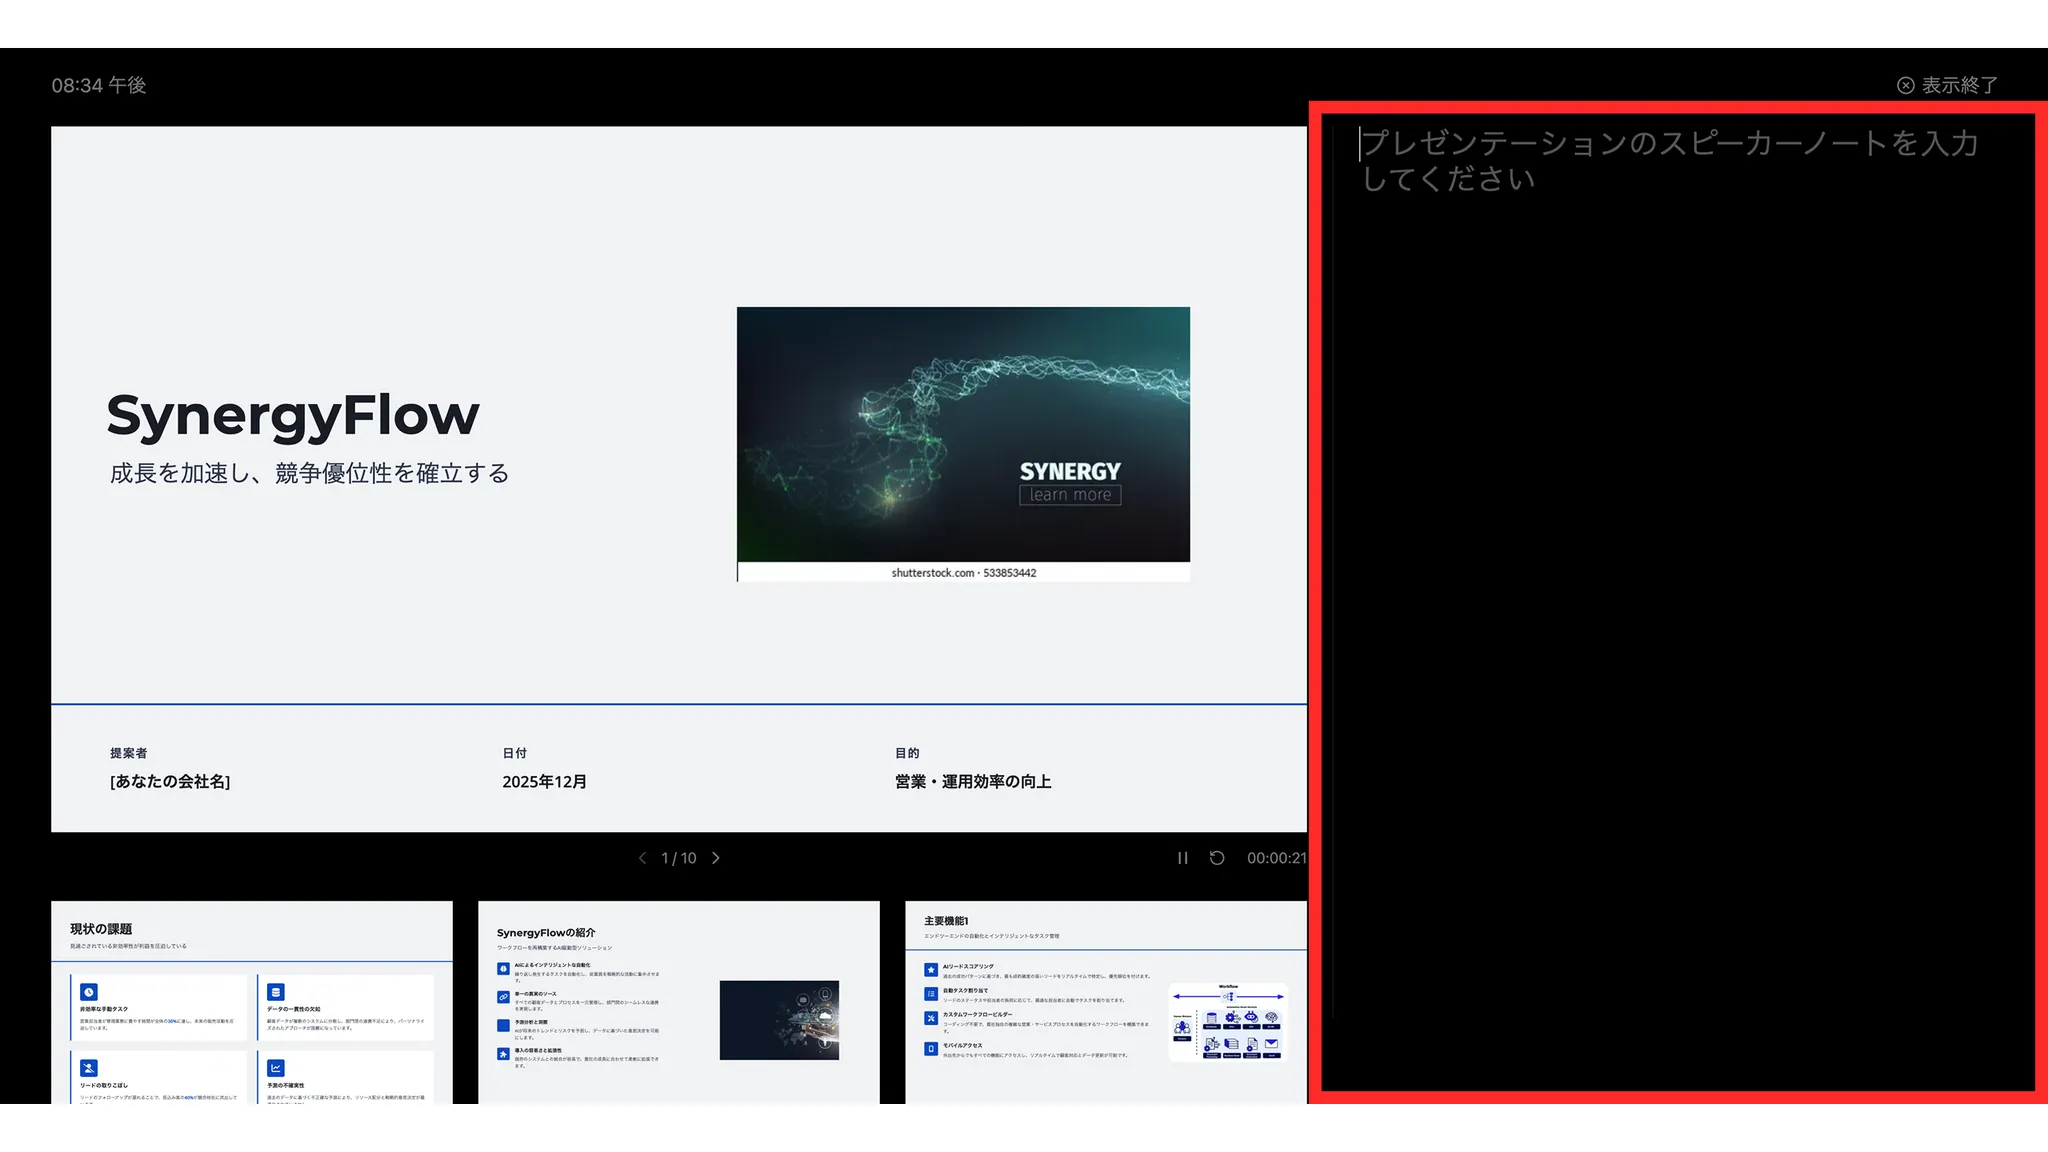Screen dimensions: 2048x1152
Task: Click the SynergyFlow title on current slide
Action: [x=293, y=416]
